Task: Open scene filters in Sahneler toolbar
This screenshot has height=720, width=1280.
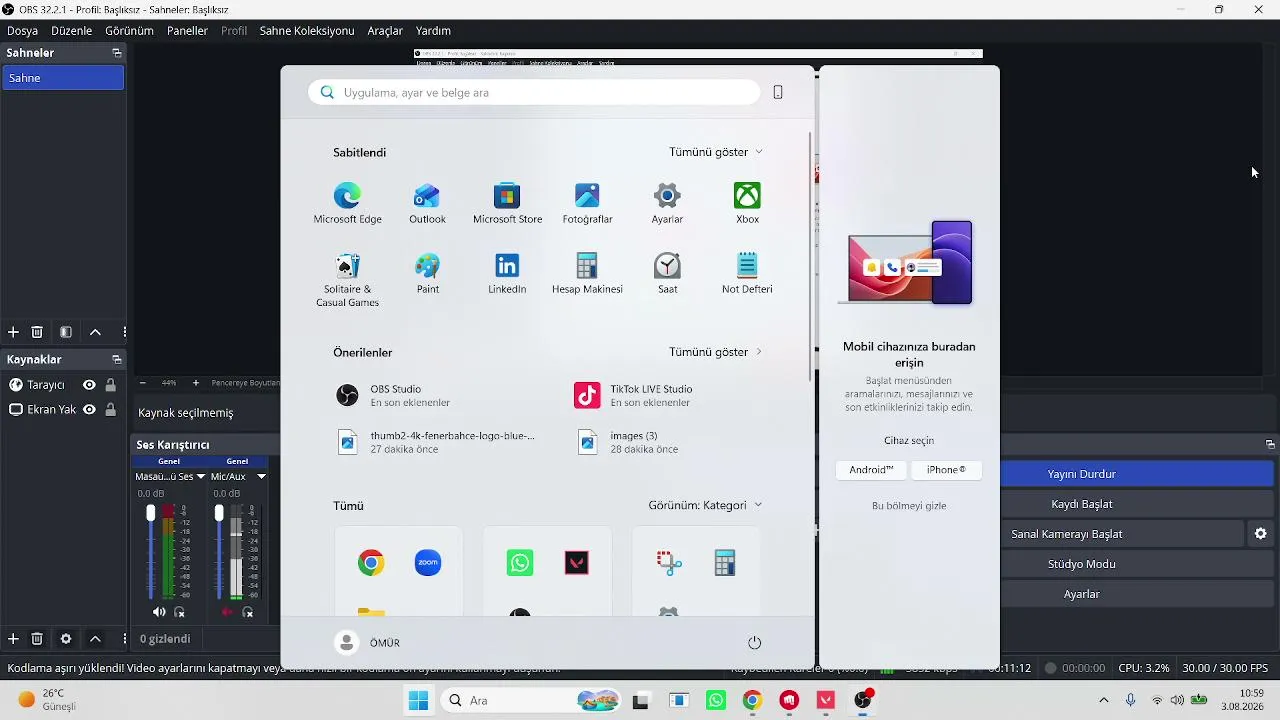Action: click(66, 332)
